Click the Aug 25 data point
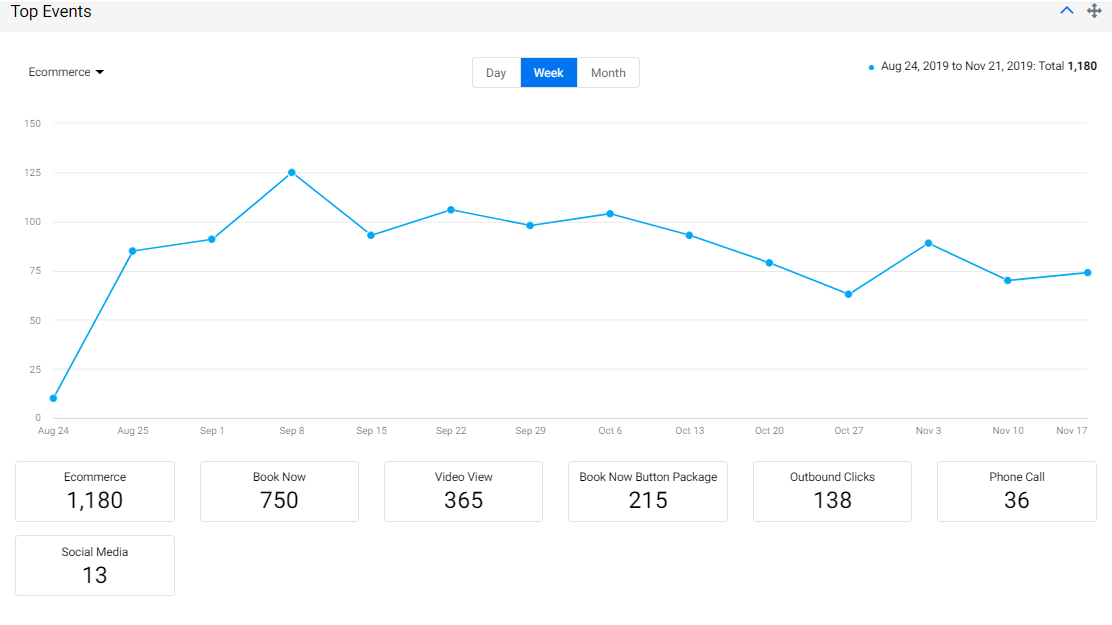The image size is (1112, 625). pyautogui.click(x=133, y=251)
